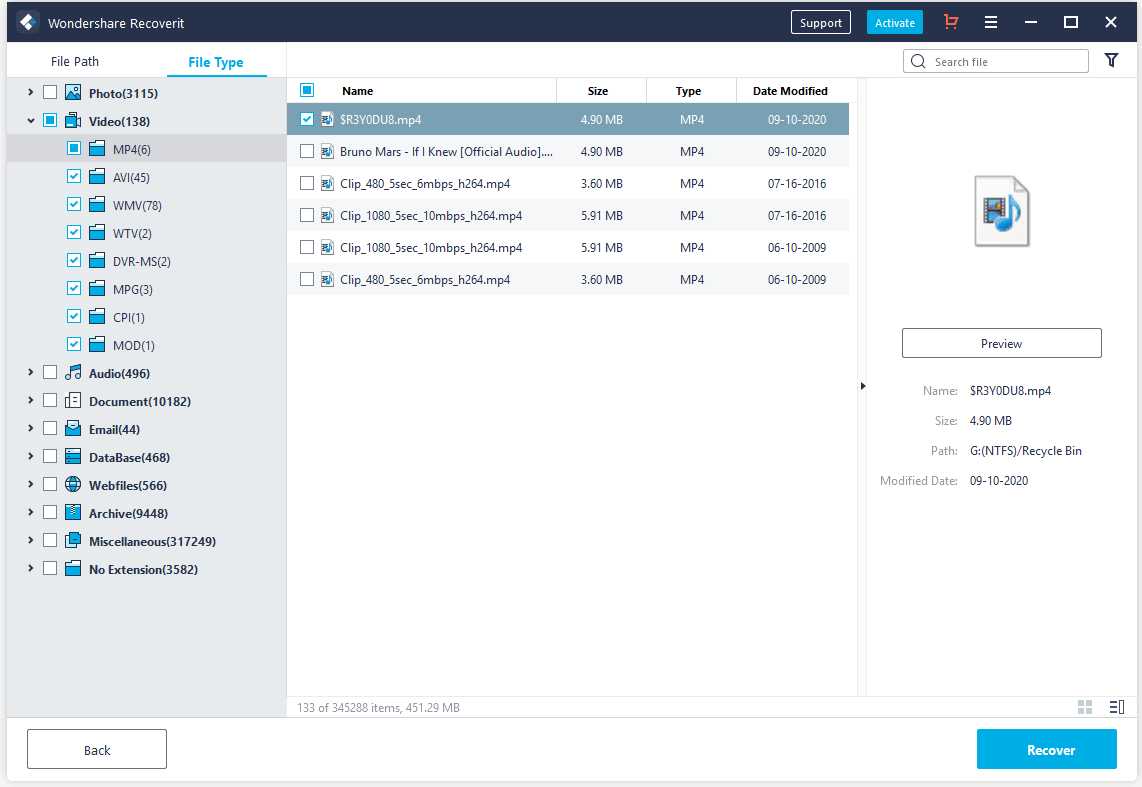Click the magnifier icon in search box
Image resolution: width=1142 pixels, height=787 pixels.
click(918, 61)
